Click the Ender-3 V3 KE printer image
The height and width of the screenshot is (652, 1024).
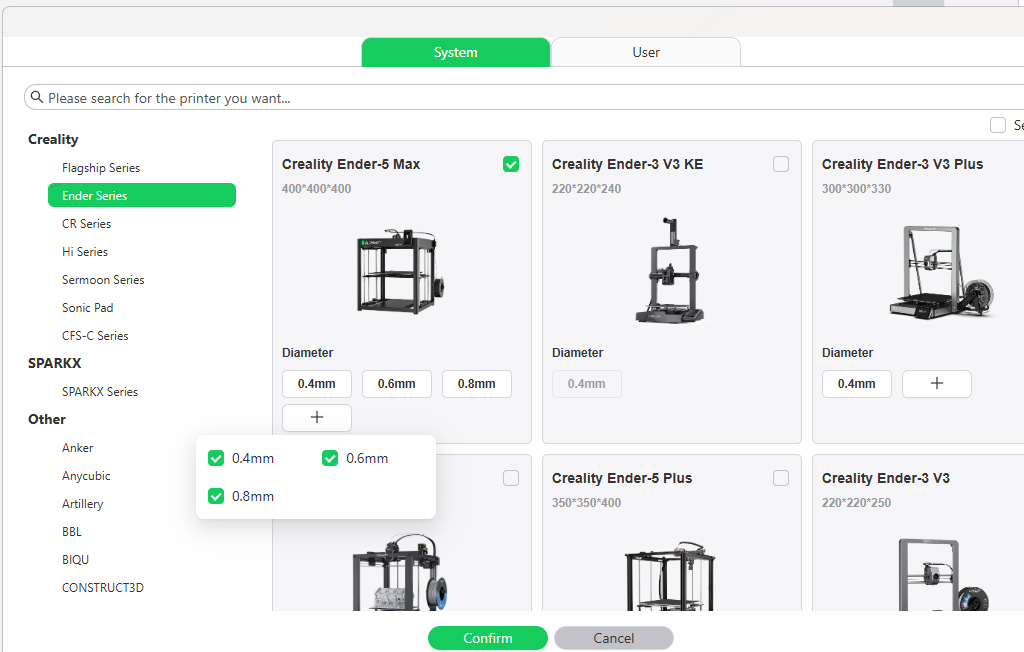670,270
